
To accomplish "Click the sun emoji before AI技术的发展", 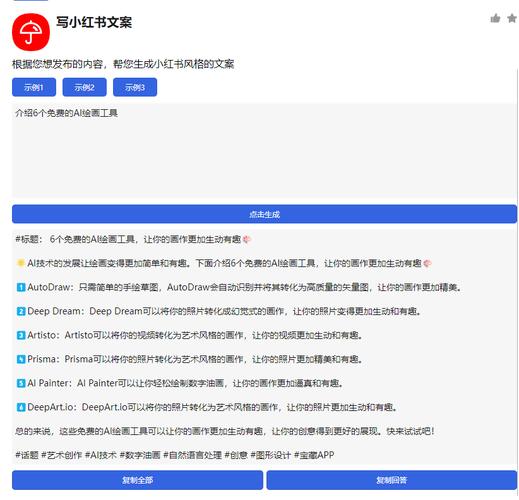I will (21, 263).
